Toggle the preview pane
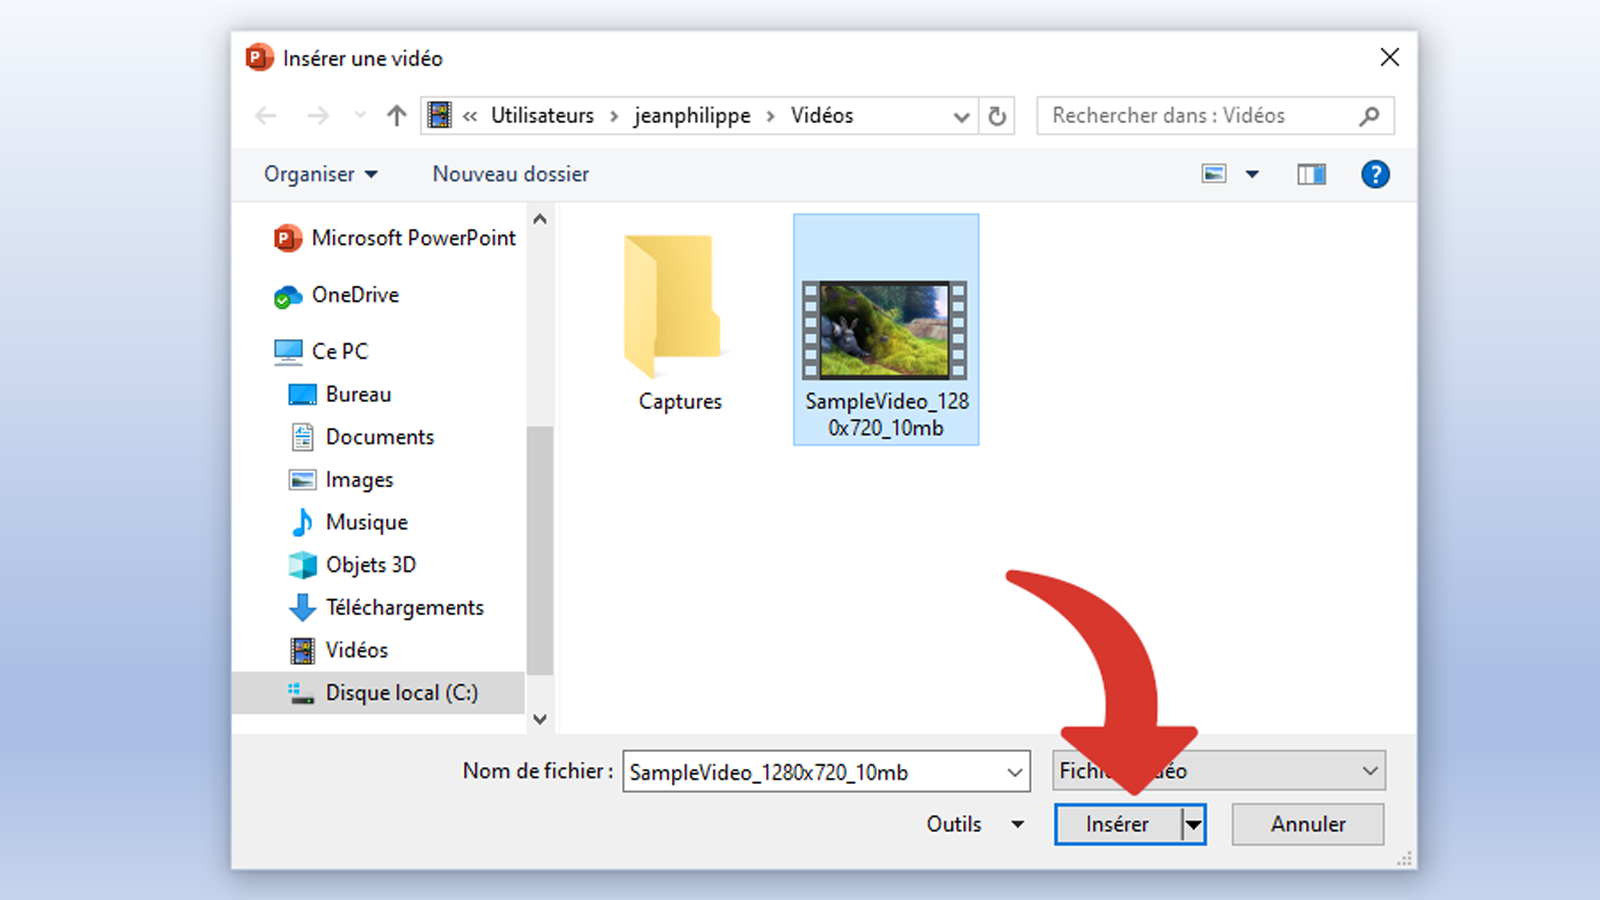Image resolution: width=1600 pixels, height=900 pixels. (x=1311, y=175)
